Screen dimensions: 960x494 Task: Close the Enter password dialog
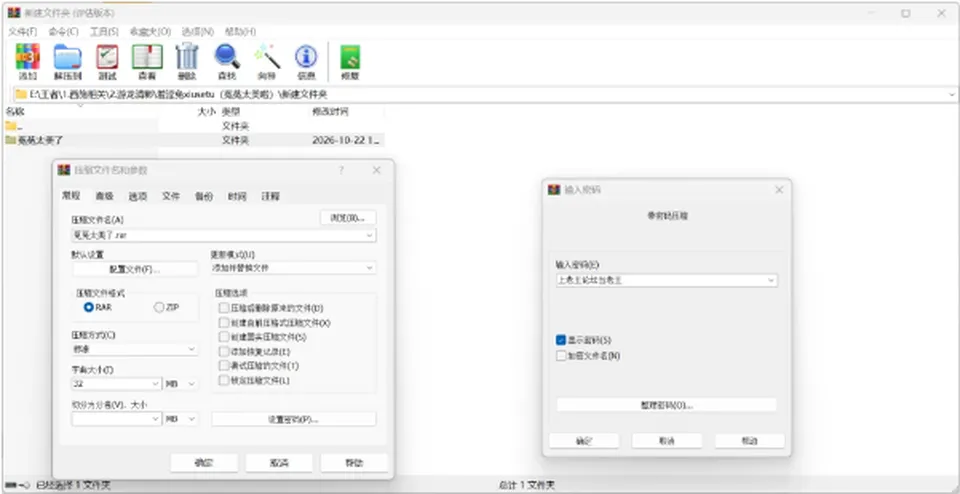[779, 190]
